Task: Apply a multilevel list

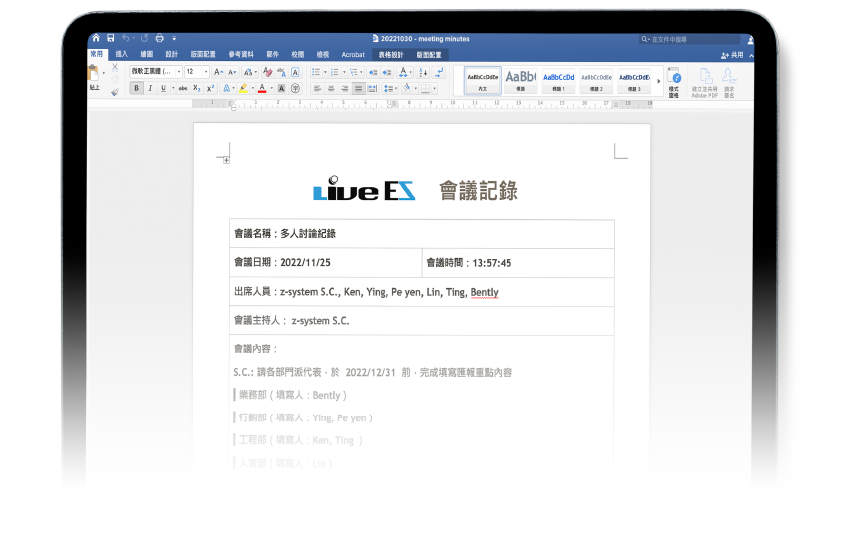Action: (354, 72)
